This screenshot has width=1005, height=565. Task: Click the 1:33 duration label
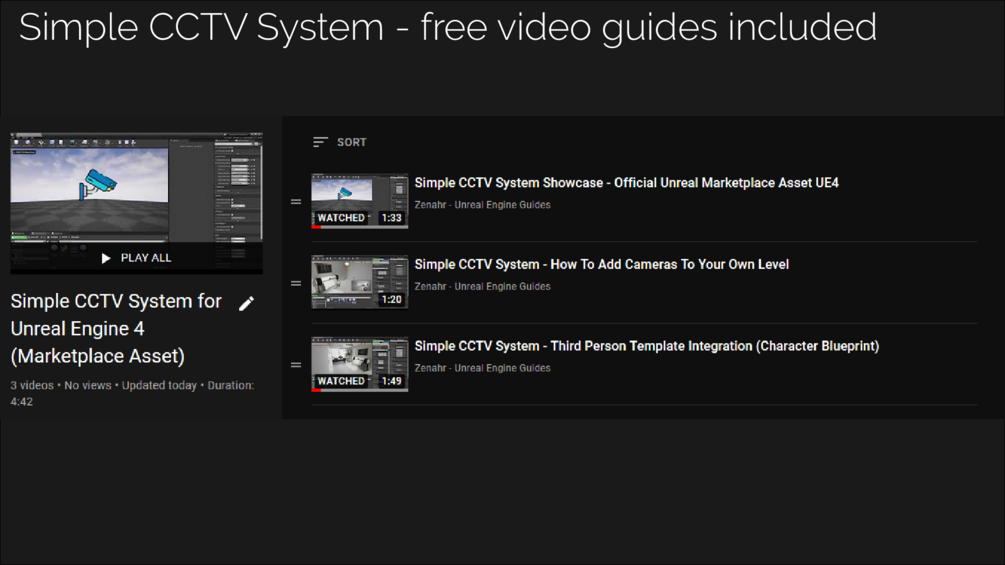click(392, 218)
